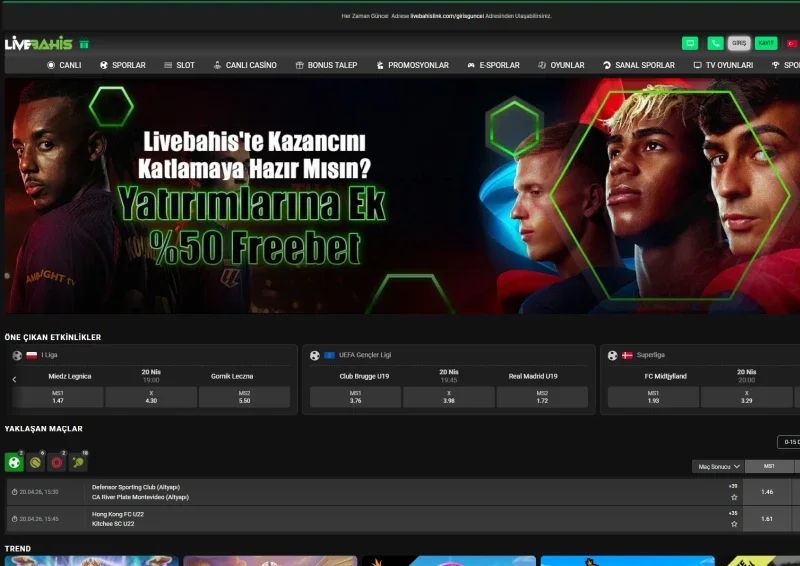Image resolution: width=800 pixels, height=566 pixels.
Task: Open the E-SPORLAR menu item
Action: [x=493, y=65]
